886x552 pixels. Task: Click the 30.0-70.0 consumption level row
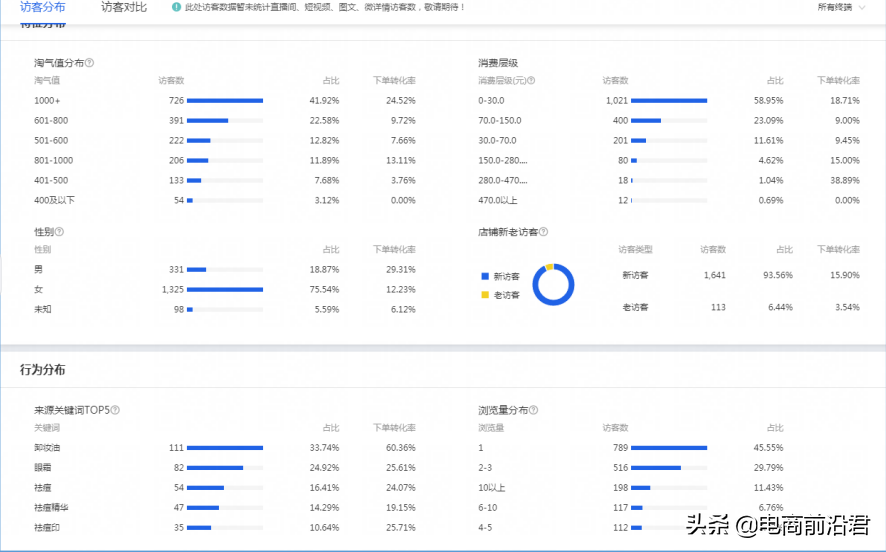point(669,140)
